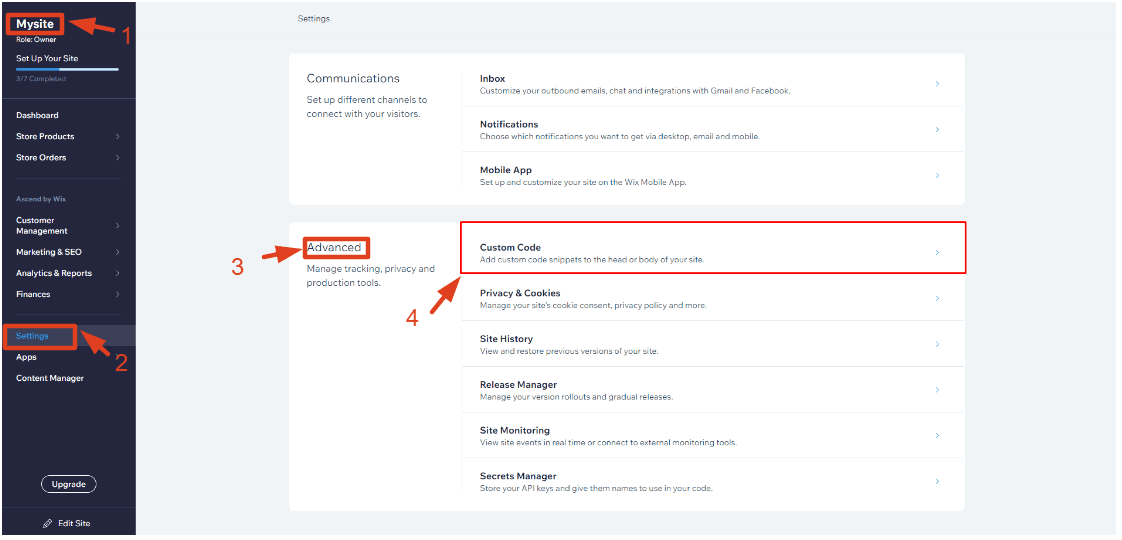
Task: Go to Content Manager in sidebar
Action: tap(50, 378)
